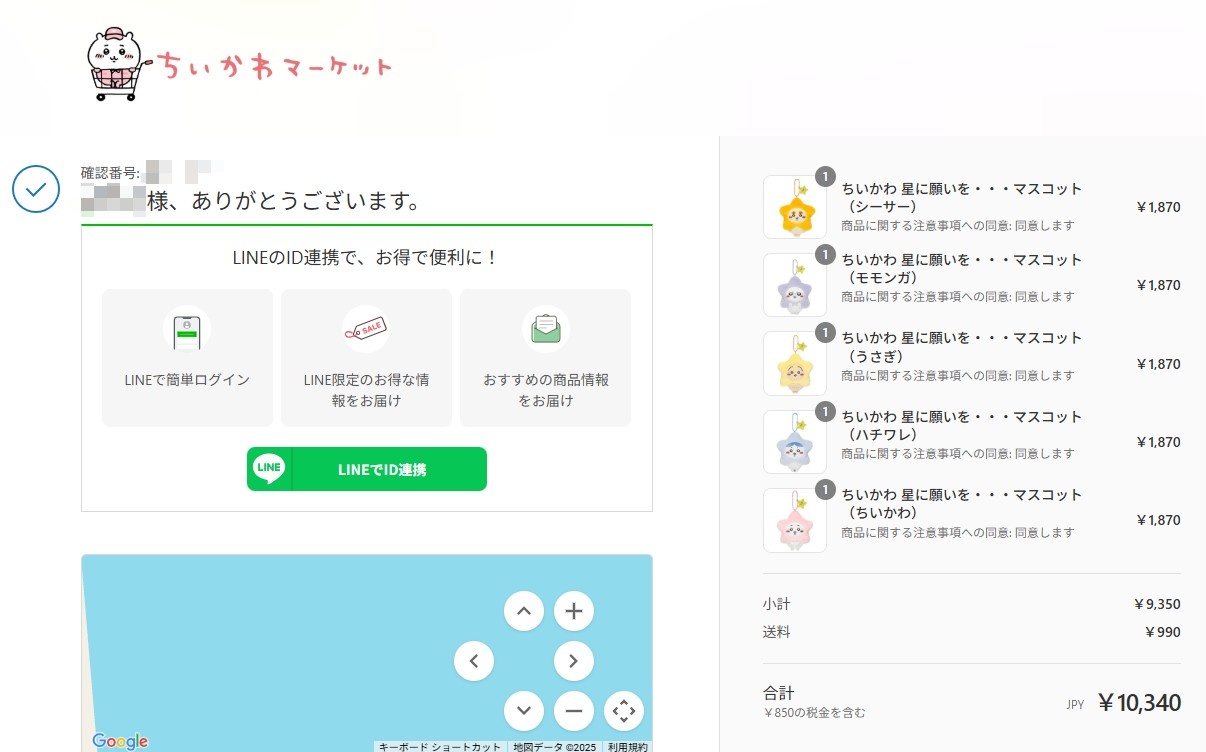Click the シーサー mascot product name
The image size is (1206, 752).
pos(962,197)
